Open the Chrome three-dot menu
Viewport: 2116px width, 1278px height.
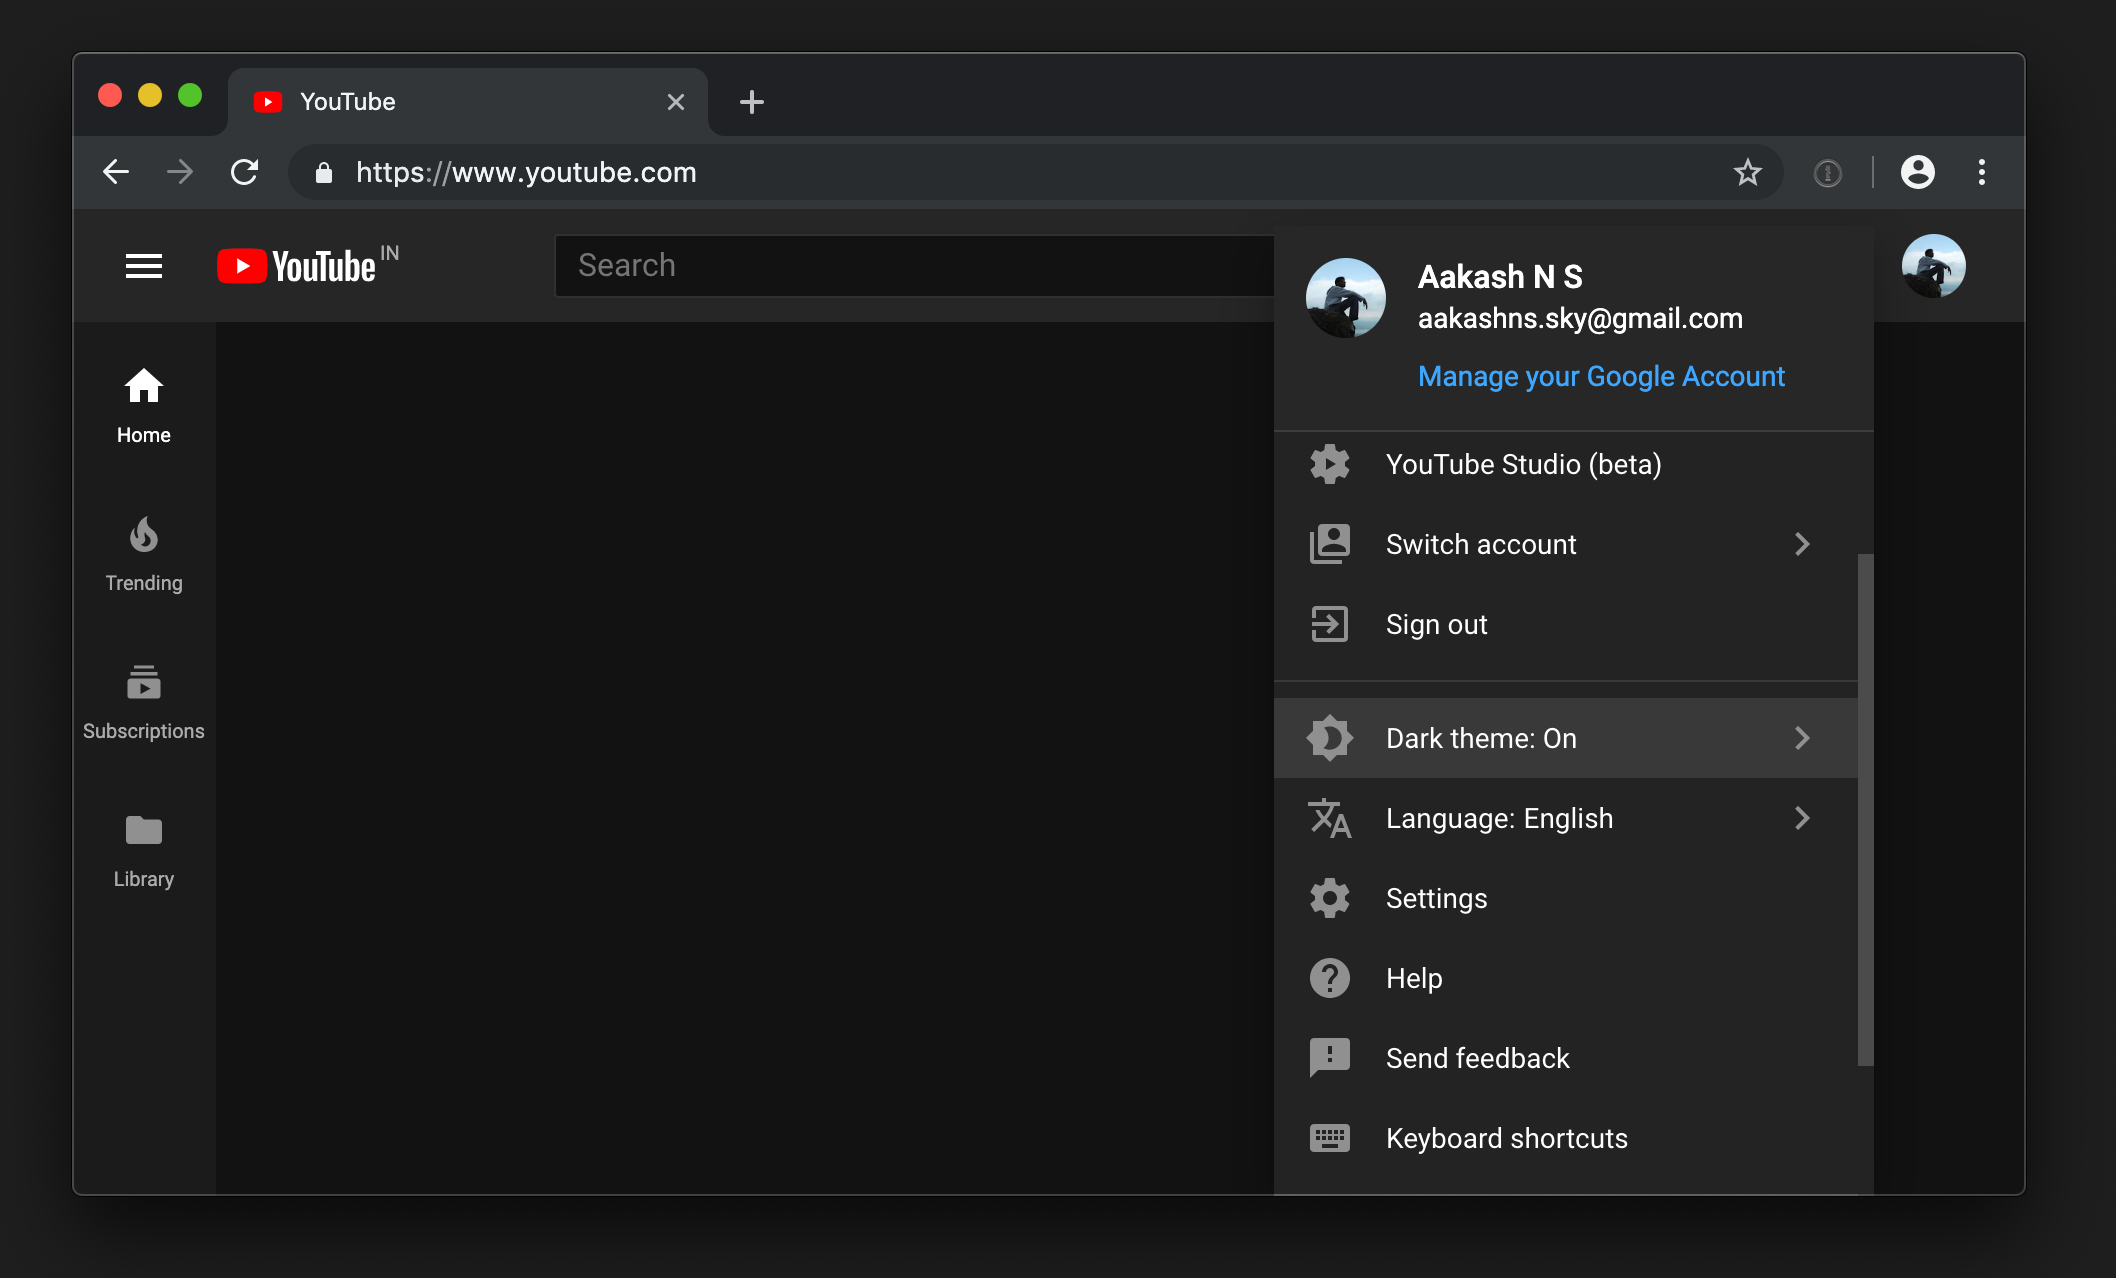pos(1981,172)
